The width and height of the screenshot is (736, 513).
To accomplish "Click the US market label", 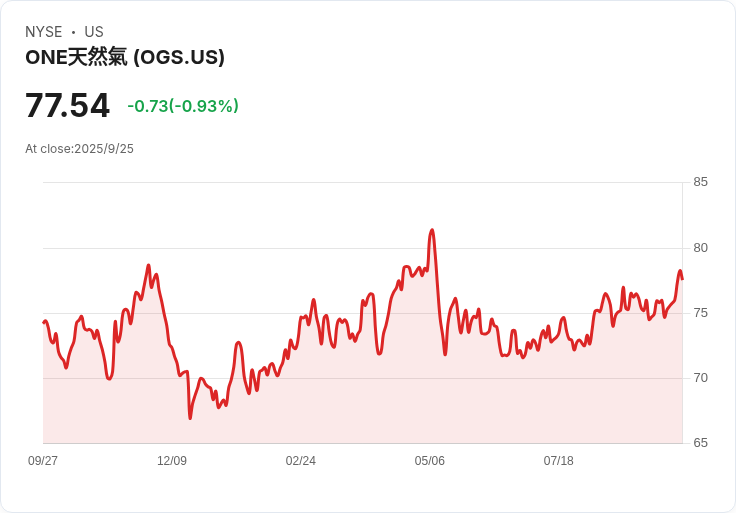I will point(94,32).
